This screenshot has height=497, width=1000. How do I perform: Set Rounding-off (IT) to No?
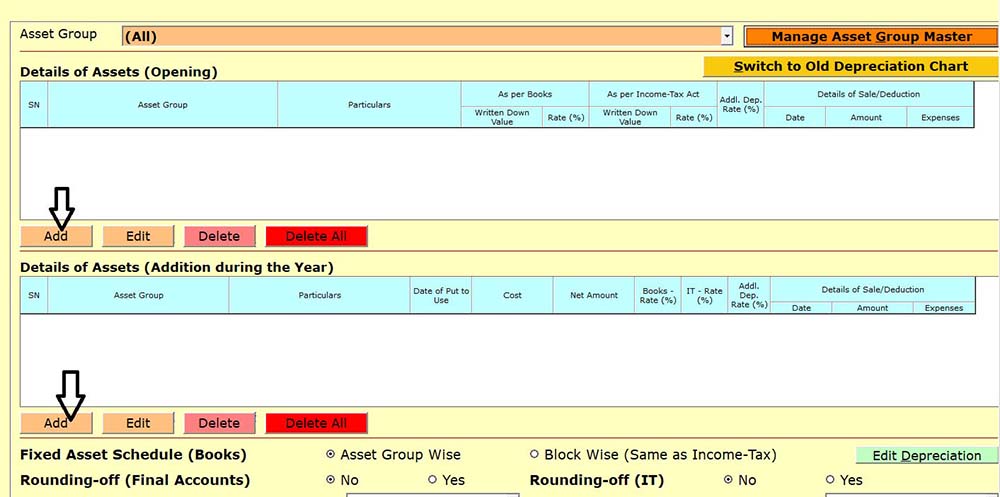727,480
